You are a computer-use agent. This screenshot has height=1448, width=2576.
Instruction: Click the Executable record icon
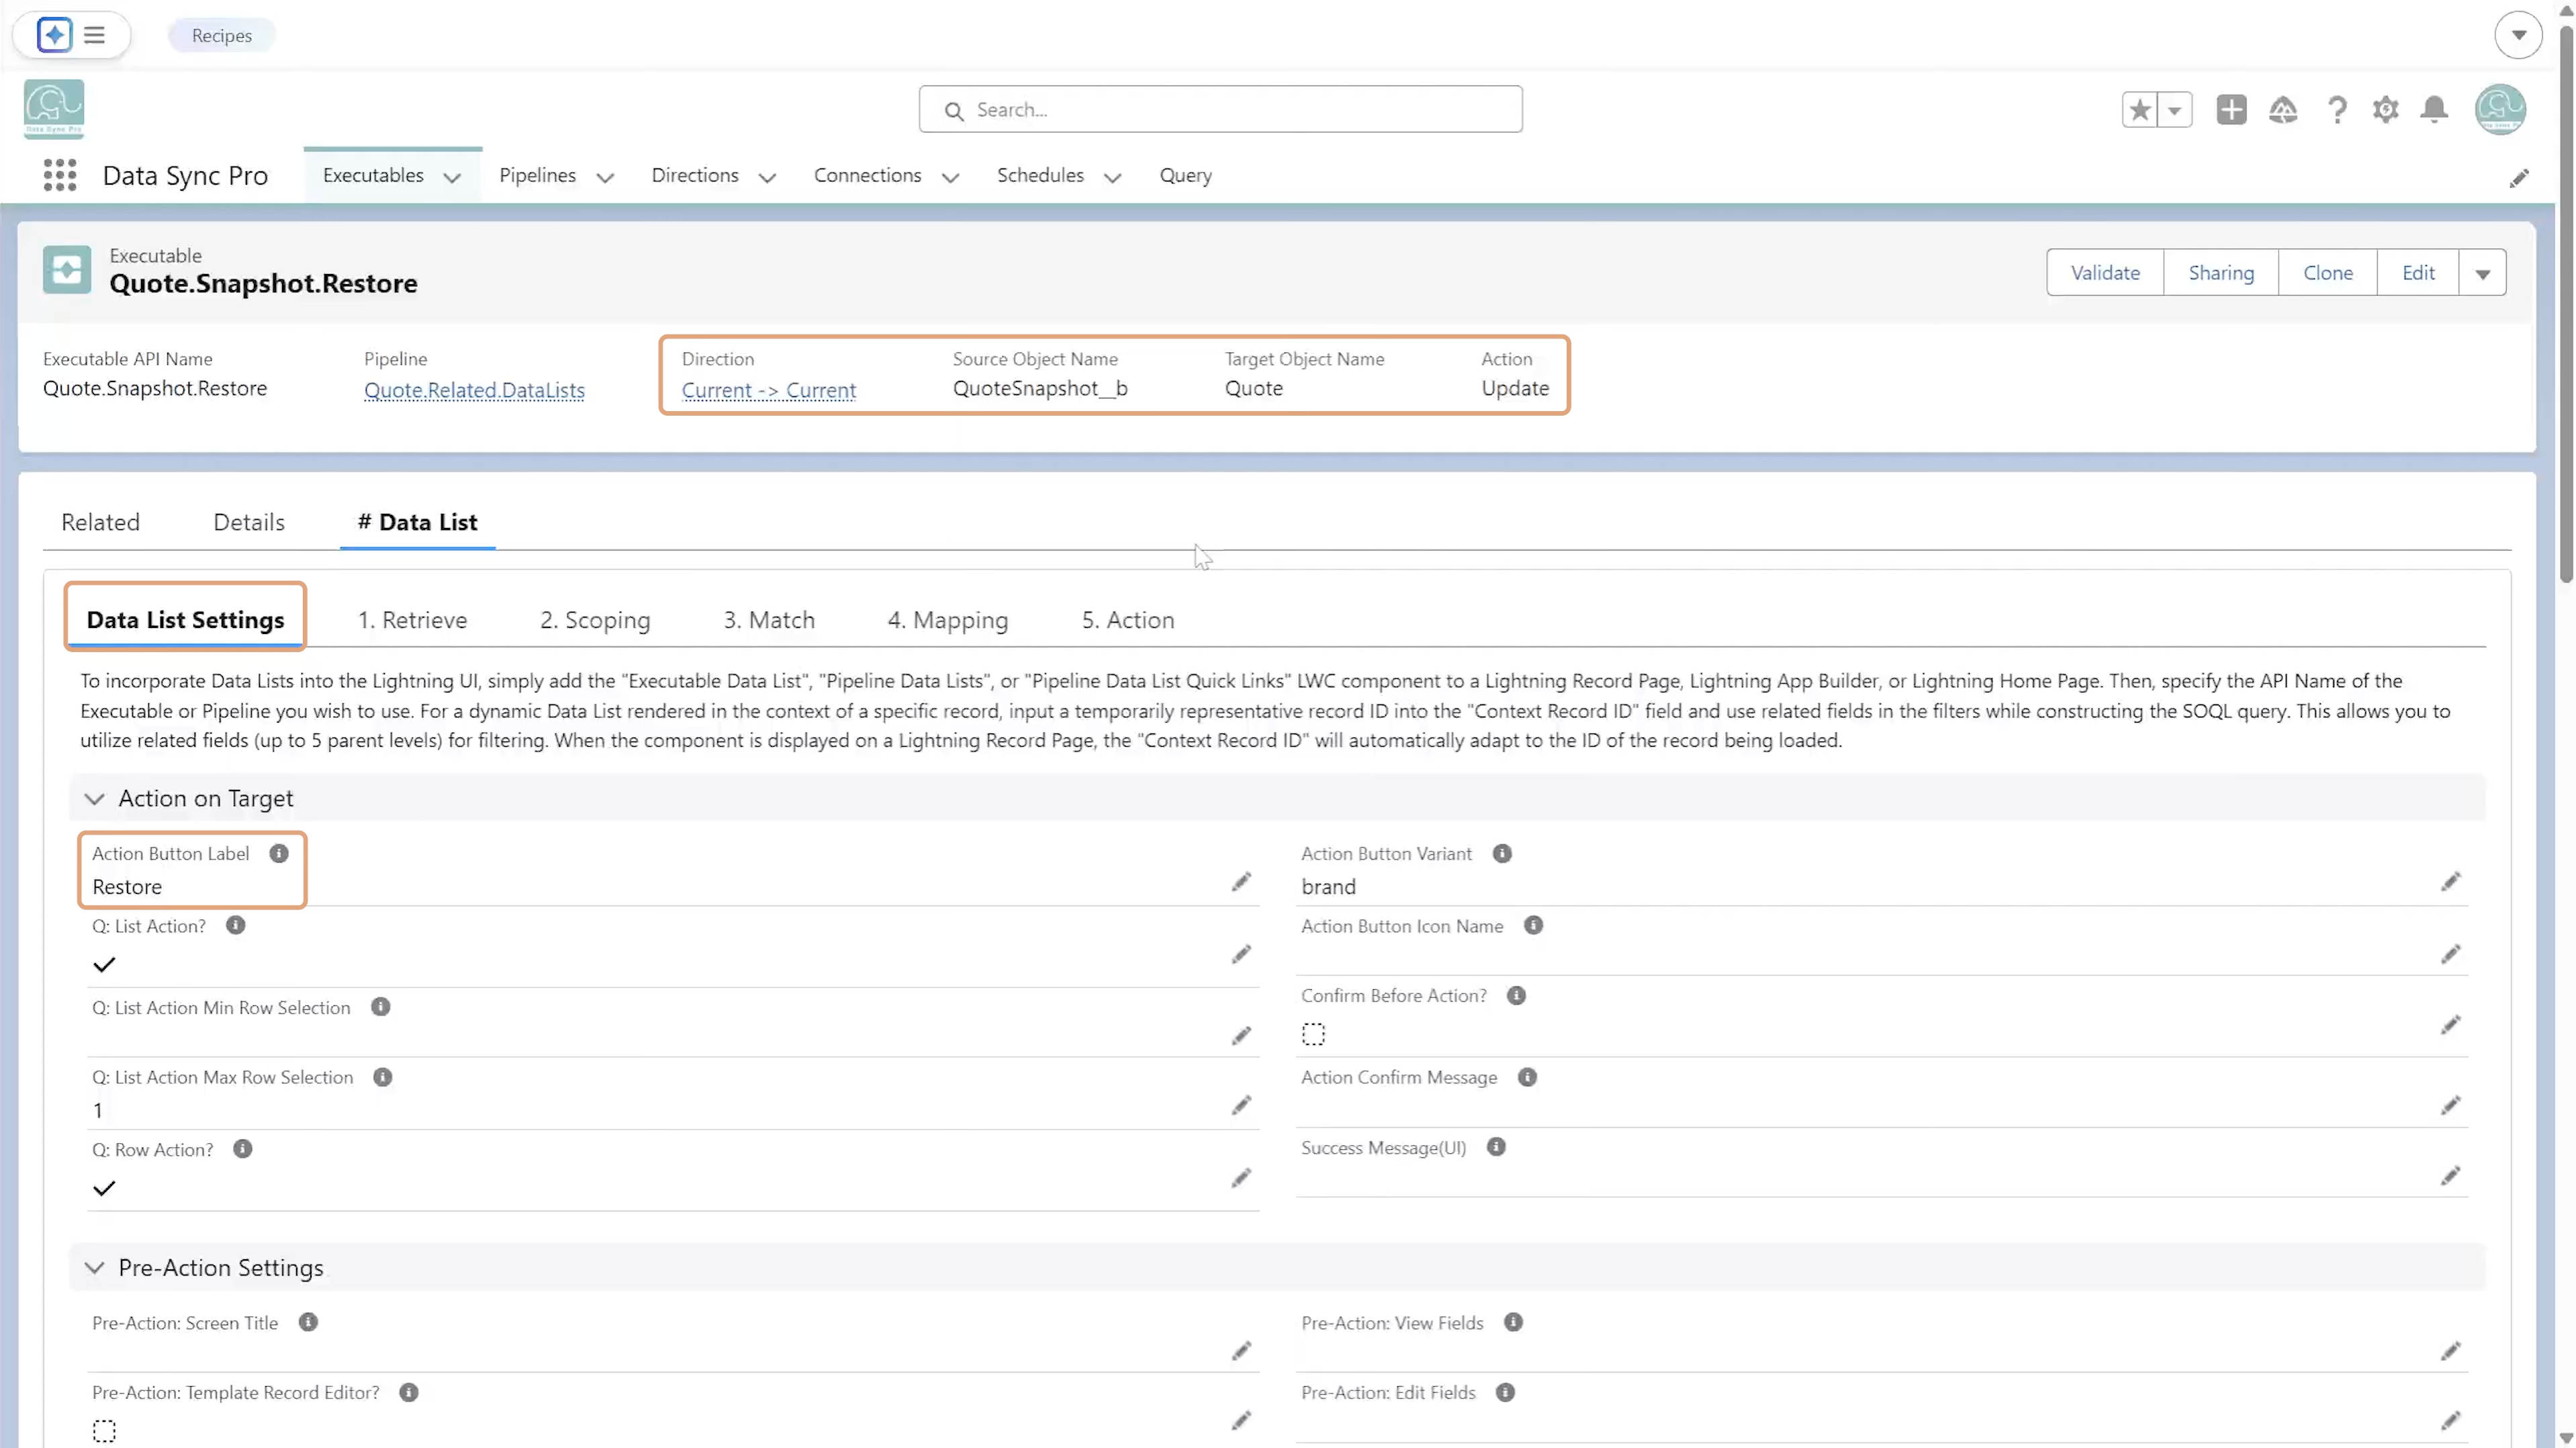tap(67, 270)
